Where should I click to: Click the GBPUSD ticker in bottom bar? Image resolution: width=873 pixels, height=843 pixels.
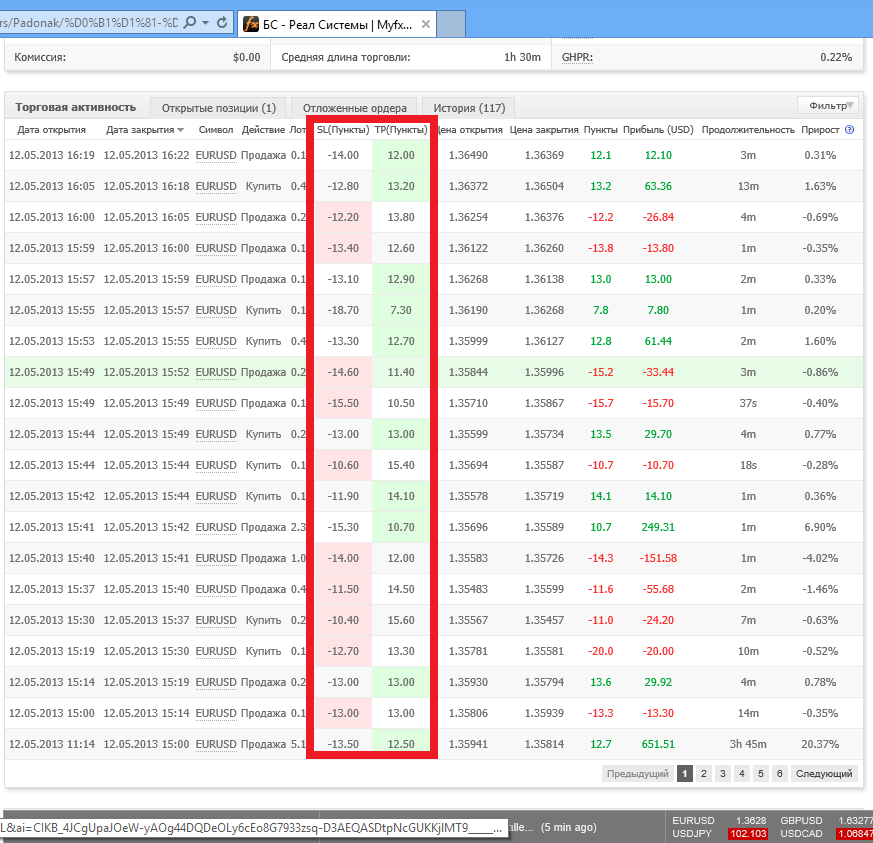click(x=801, y=820)
